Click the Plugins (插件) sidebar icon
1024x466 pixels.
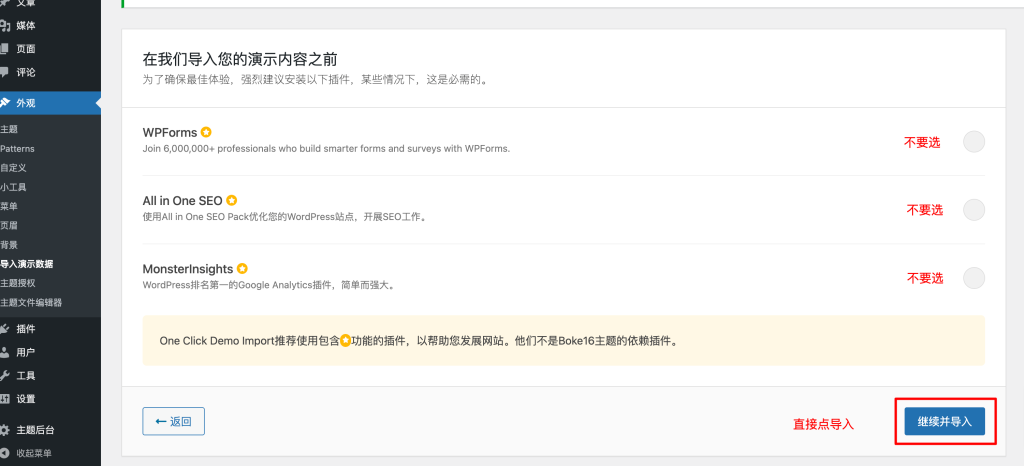[x=5, y=329]
